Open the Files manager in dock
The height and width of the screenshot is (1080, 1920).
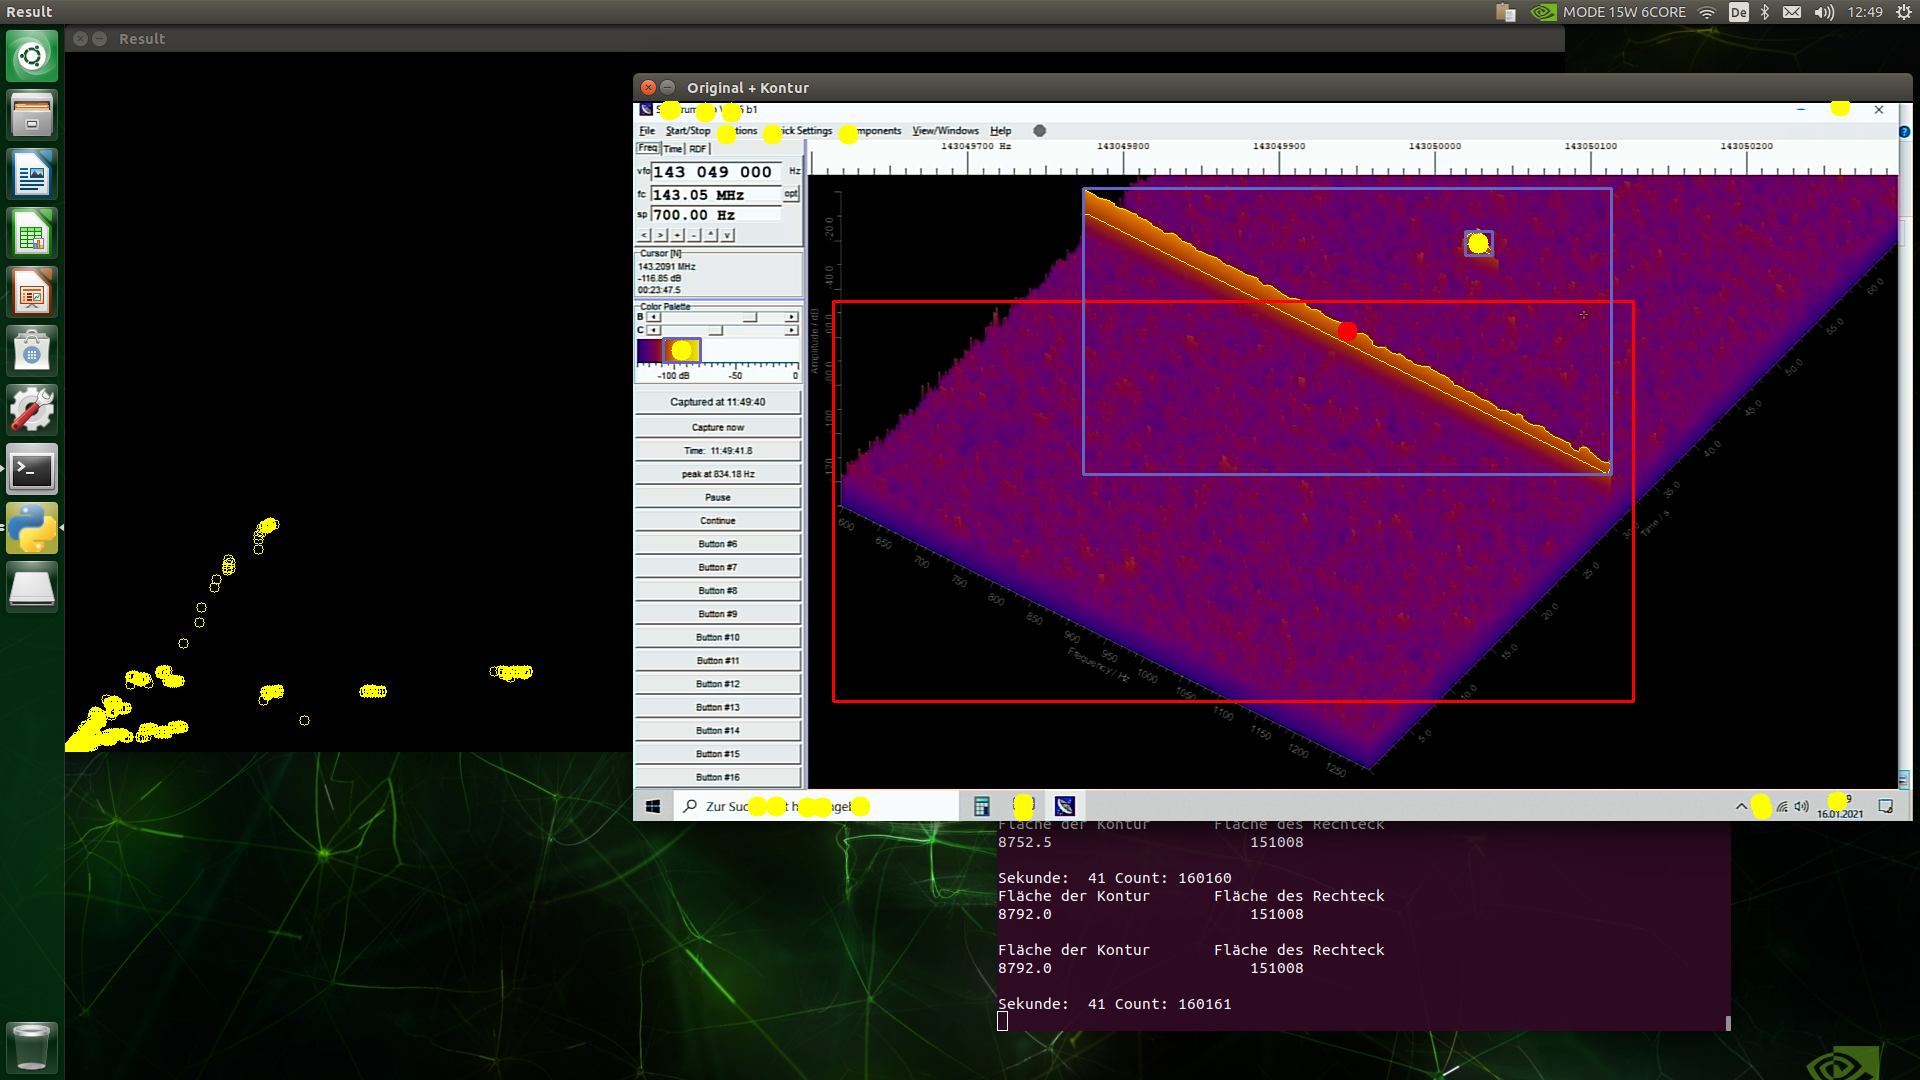tap(32, 115)
